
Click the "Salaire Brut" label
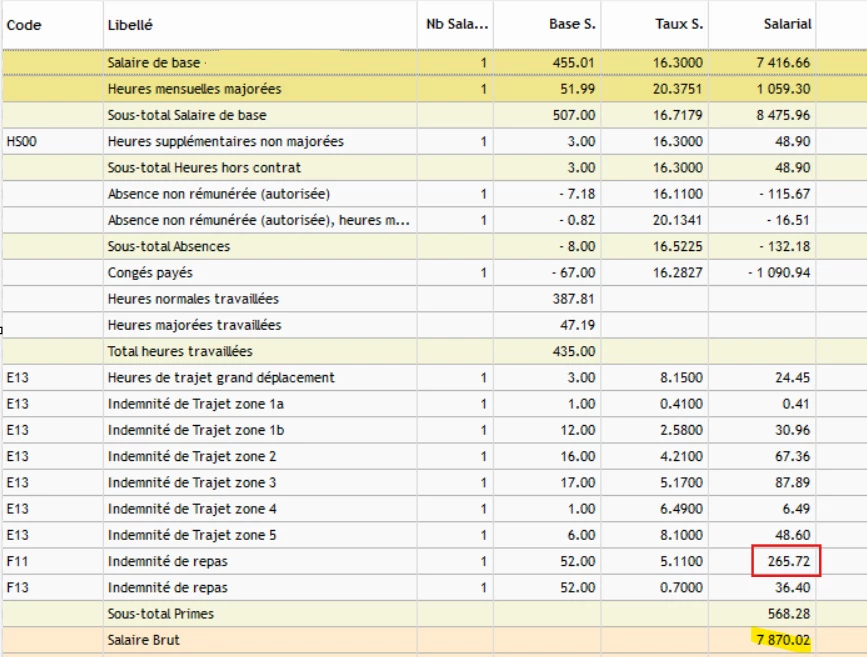coord(144,640)
